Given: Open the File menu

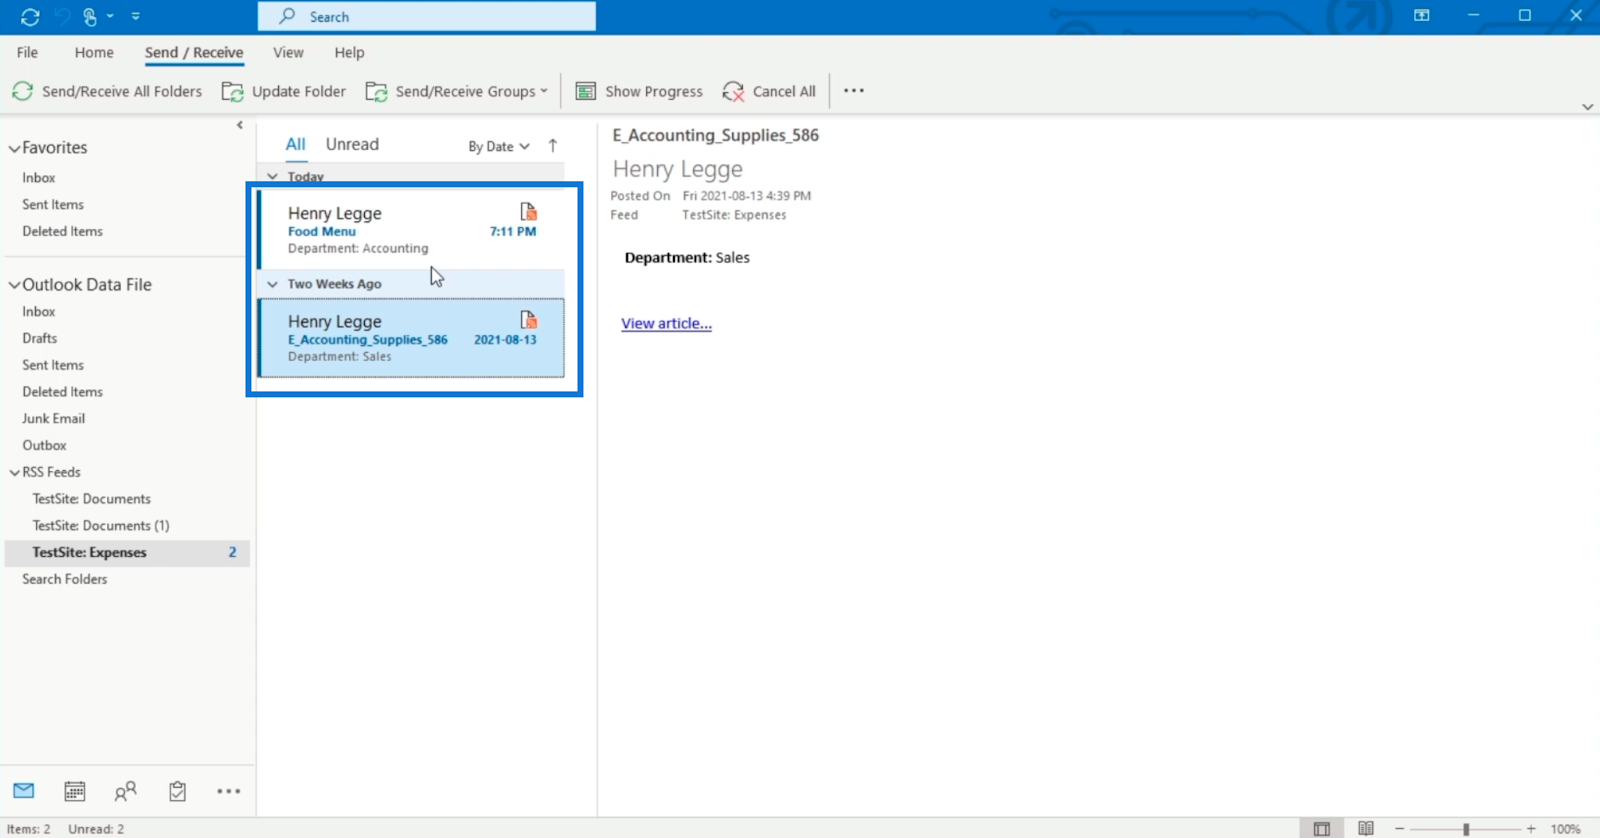Looking at the screenshot, I should [x=27, y=52].
